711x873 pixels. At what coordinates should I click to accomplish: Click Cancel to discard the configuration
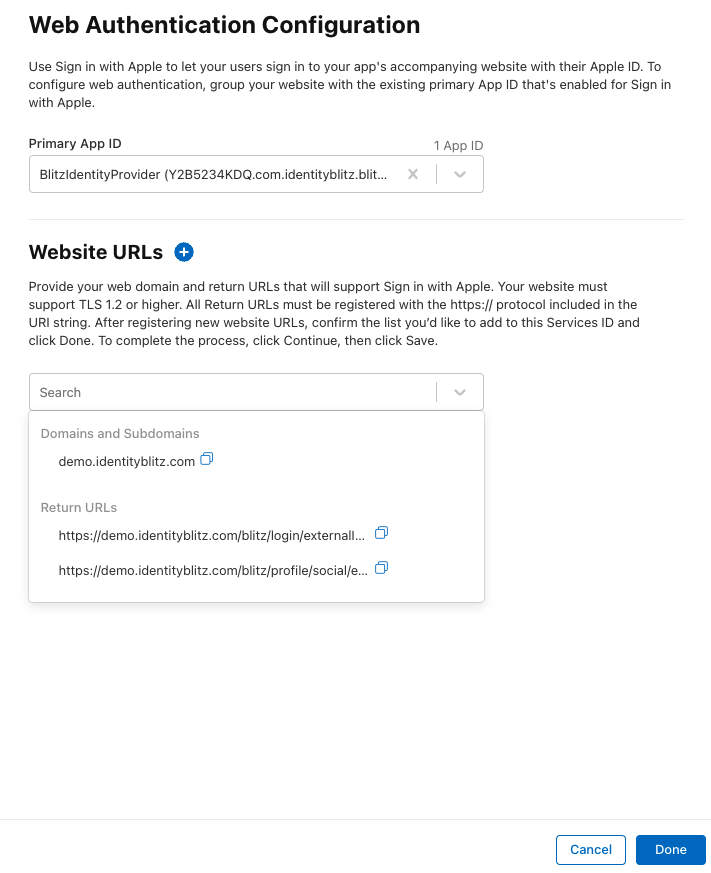point(591,850)
